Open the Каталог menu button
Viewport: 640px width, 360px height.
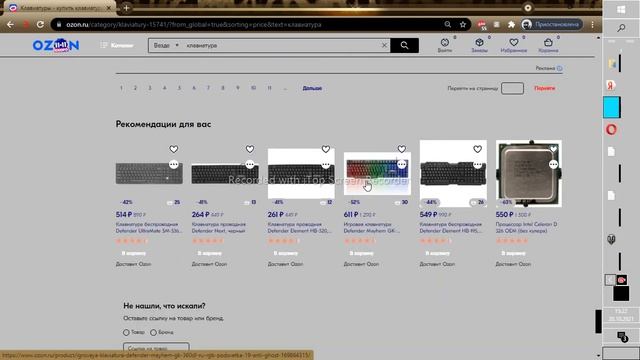[117, 45]
